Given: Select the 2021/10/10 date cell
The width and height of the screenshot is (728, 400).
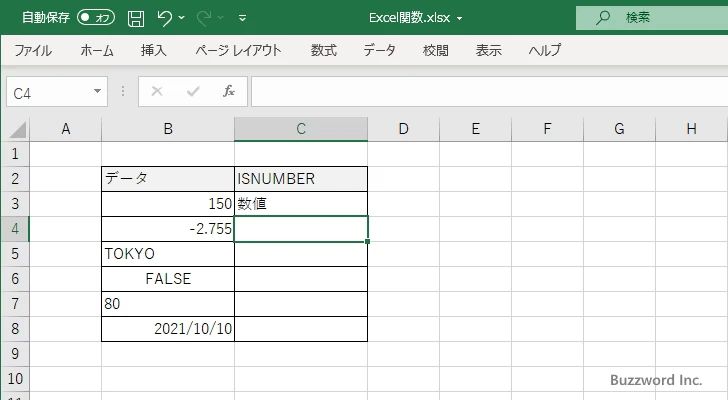Looking at the screenshot, I should coord(168,329).
